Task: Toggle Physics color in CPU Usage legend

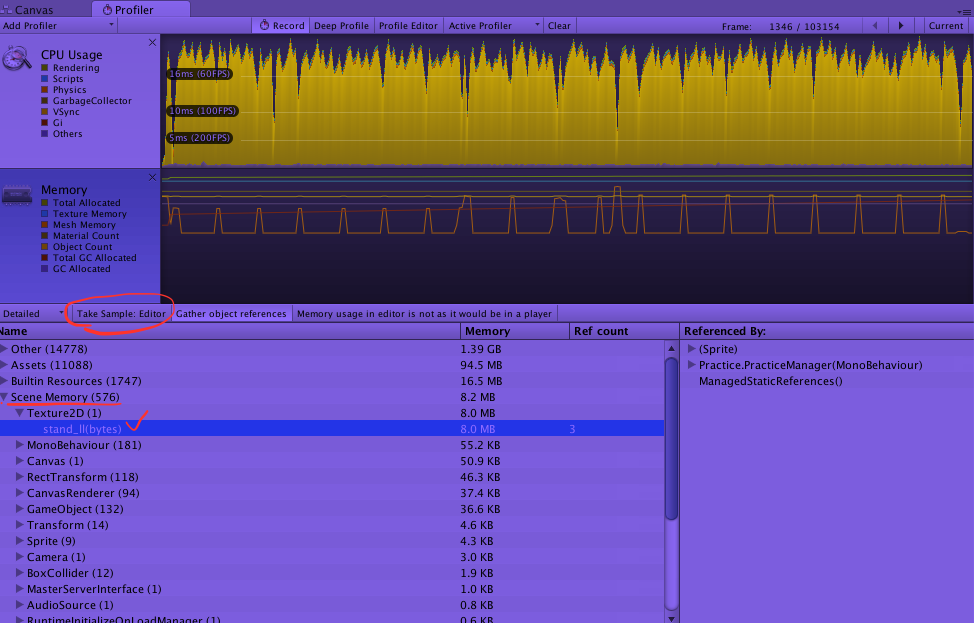Action: coord(45,90)
